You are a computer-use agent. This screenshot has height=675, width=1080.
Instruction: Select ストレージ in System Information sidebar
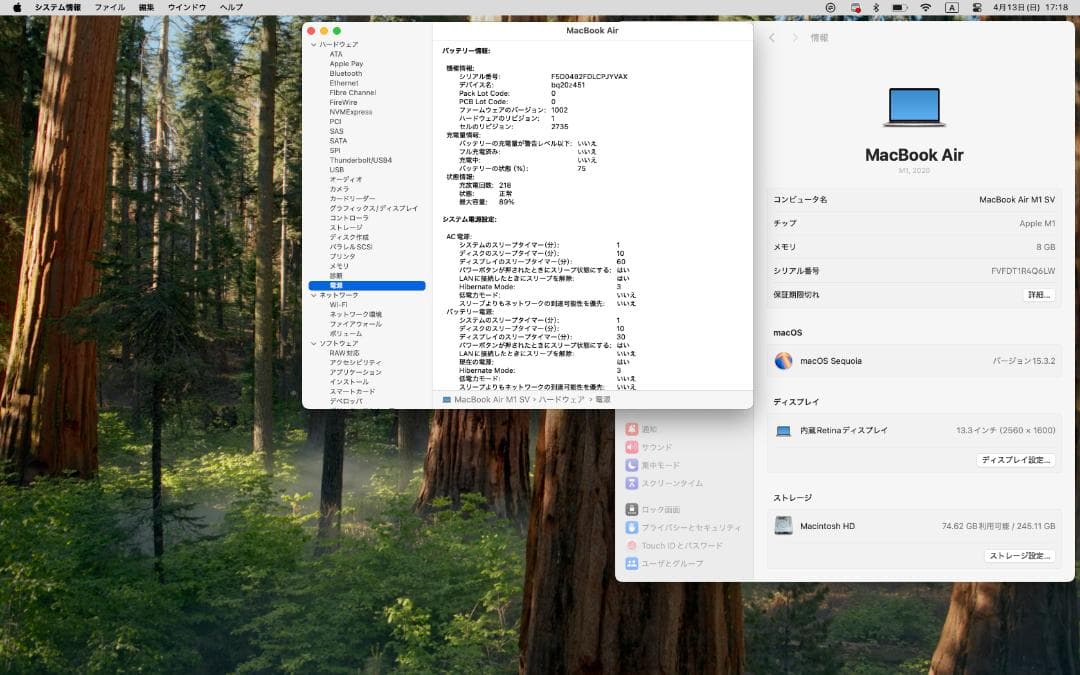(x=346, y=228)
